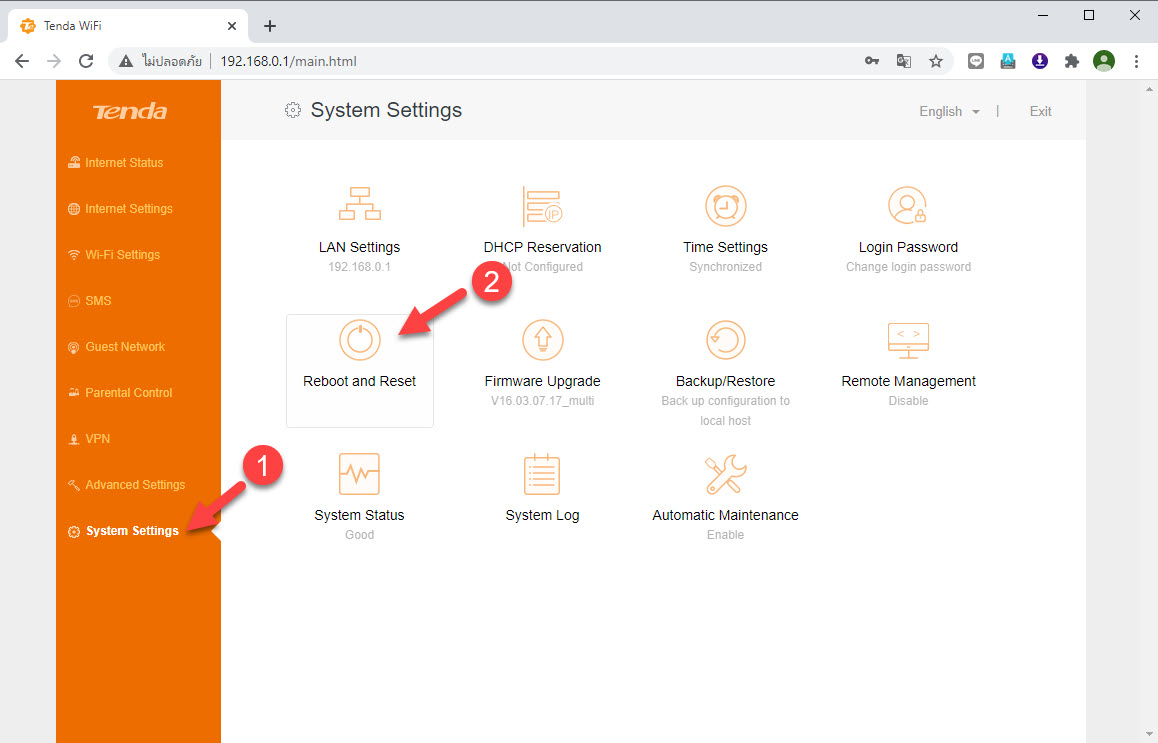Open the Extensions puzzle icon
1158x743 pixels.
(x=1072, y=61)
